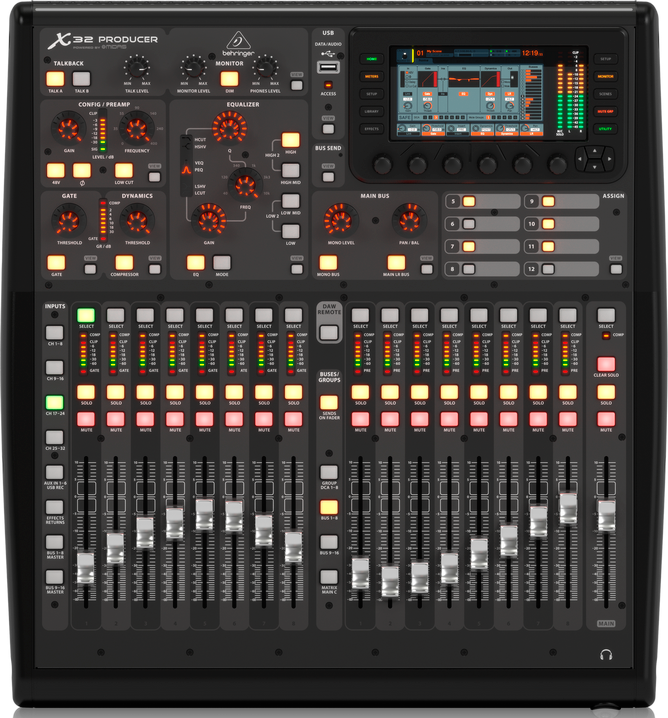Screen dimensions: 668x718
Task: Select the BUS 1-8 MASTER layer
Action: click(54, 542)
